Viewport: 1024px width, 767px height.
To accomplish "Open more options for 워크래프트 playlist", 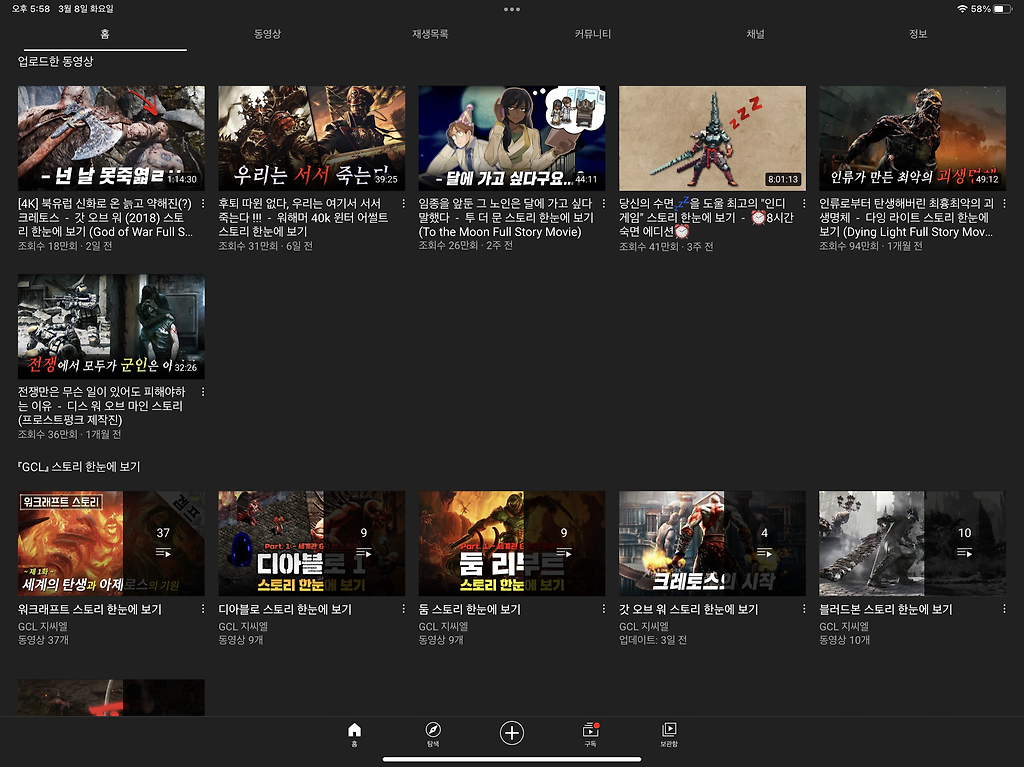I will 203,609.
